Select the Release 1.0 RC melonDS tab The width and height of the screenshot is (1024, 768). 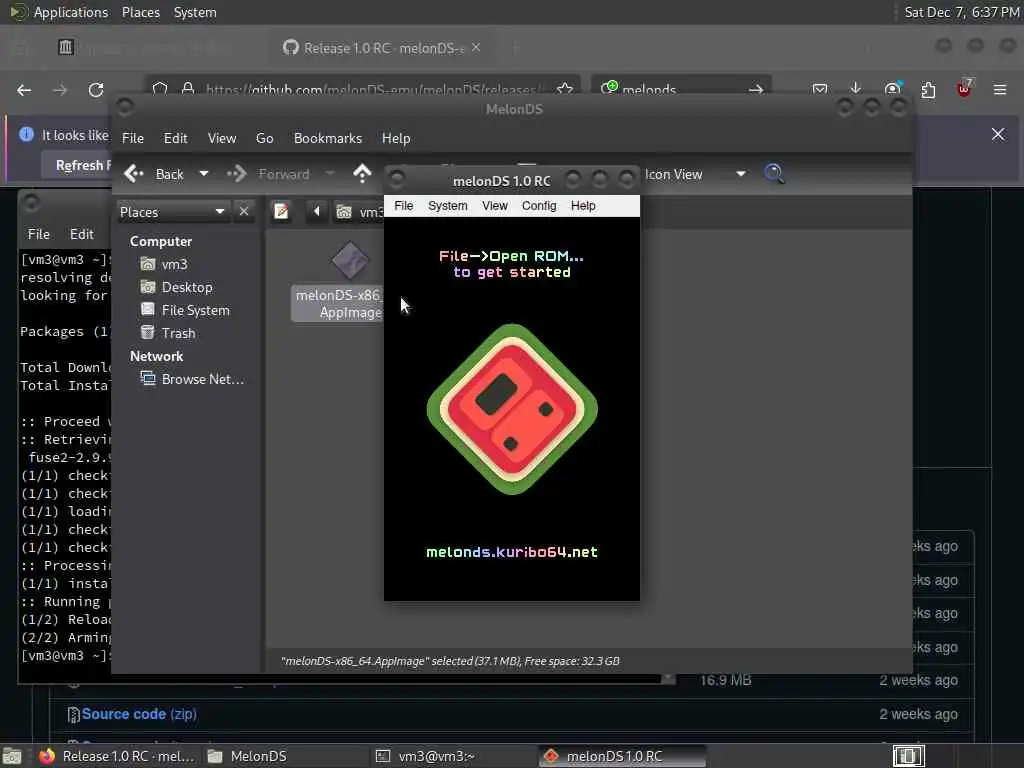pyautogui.click(x=382, y=48)
